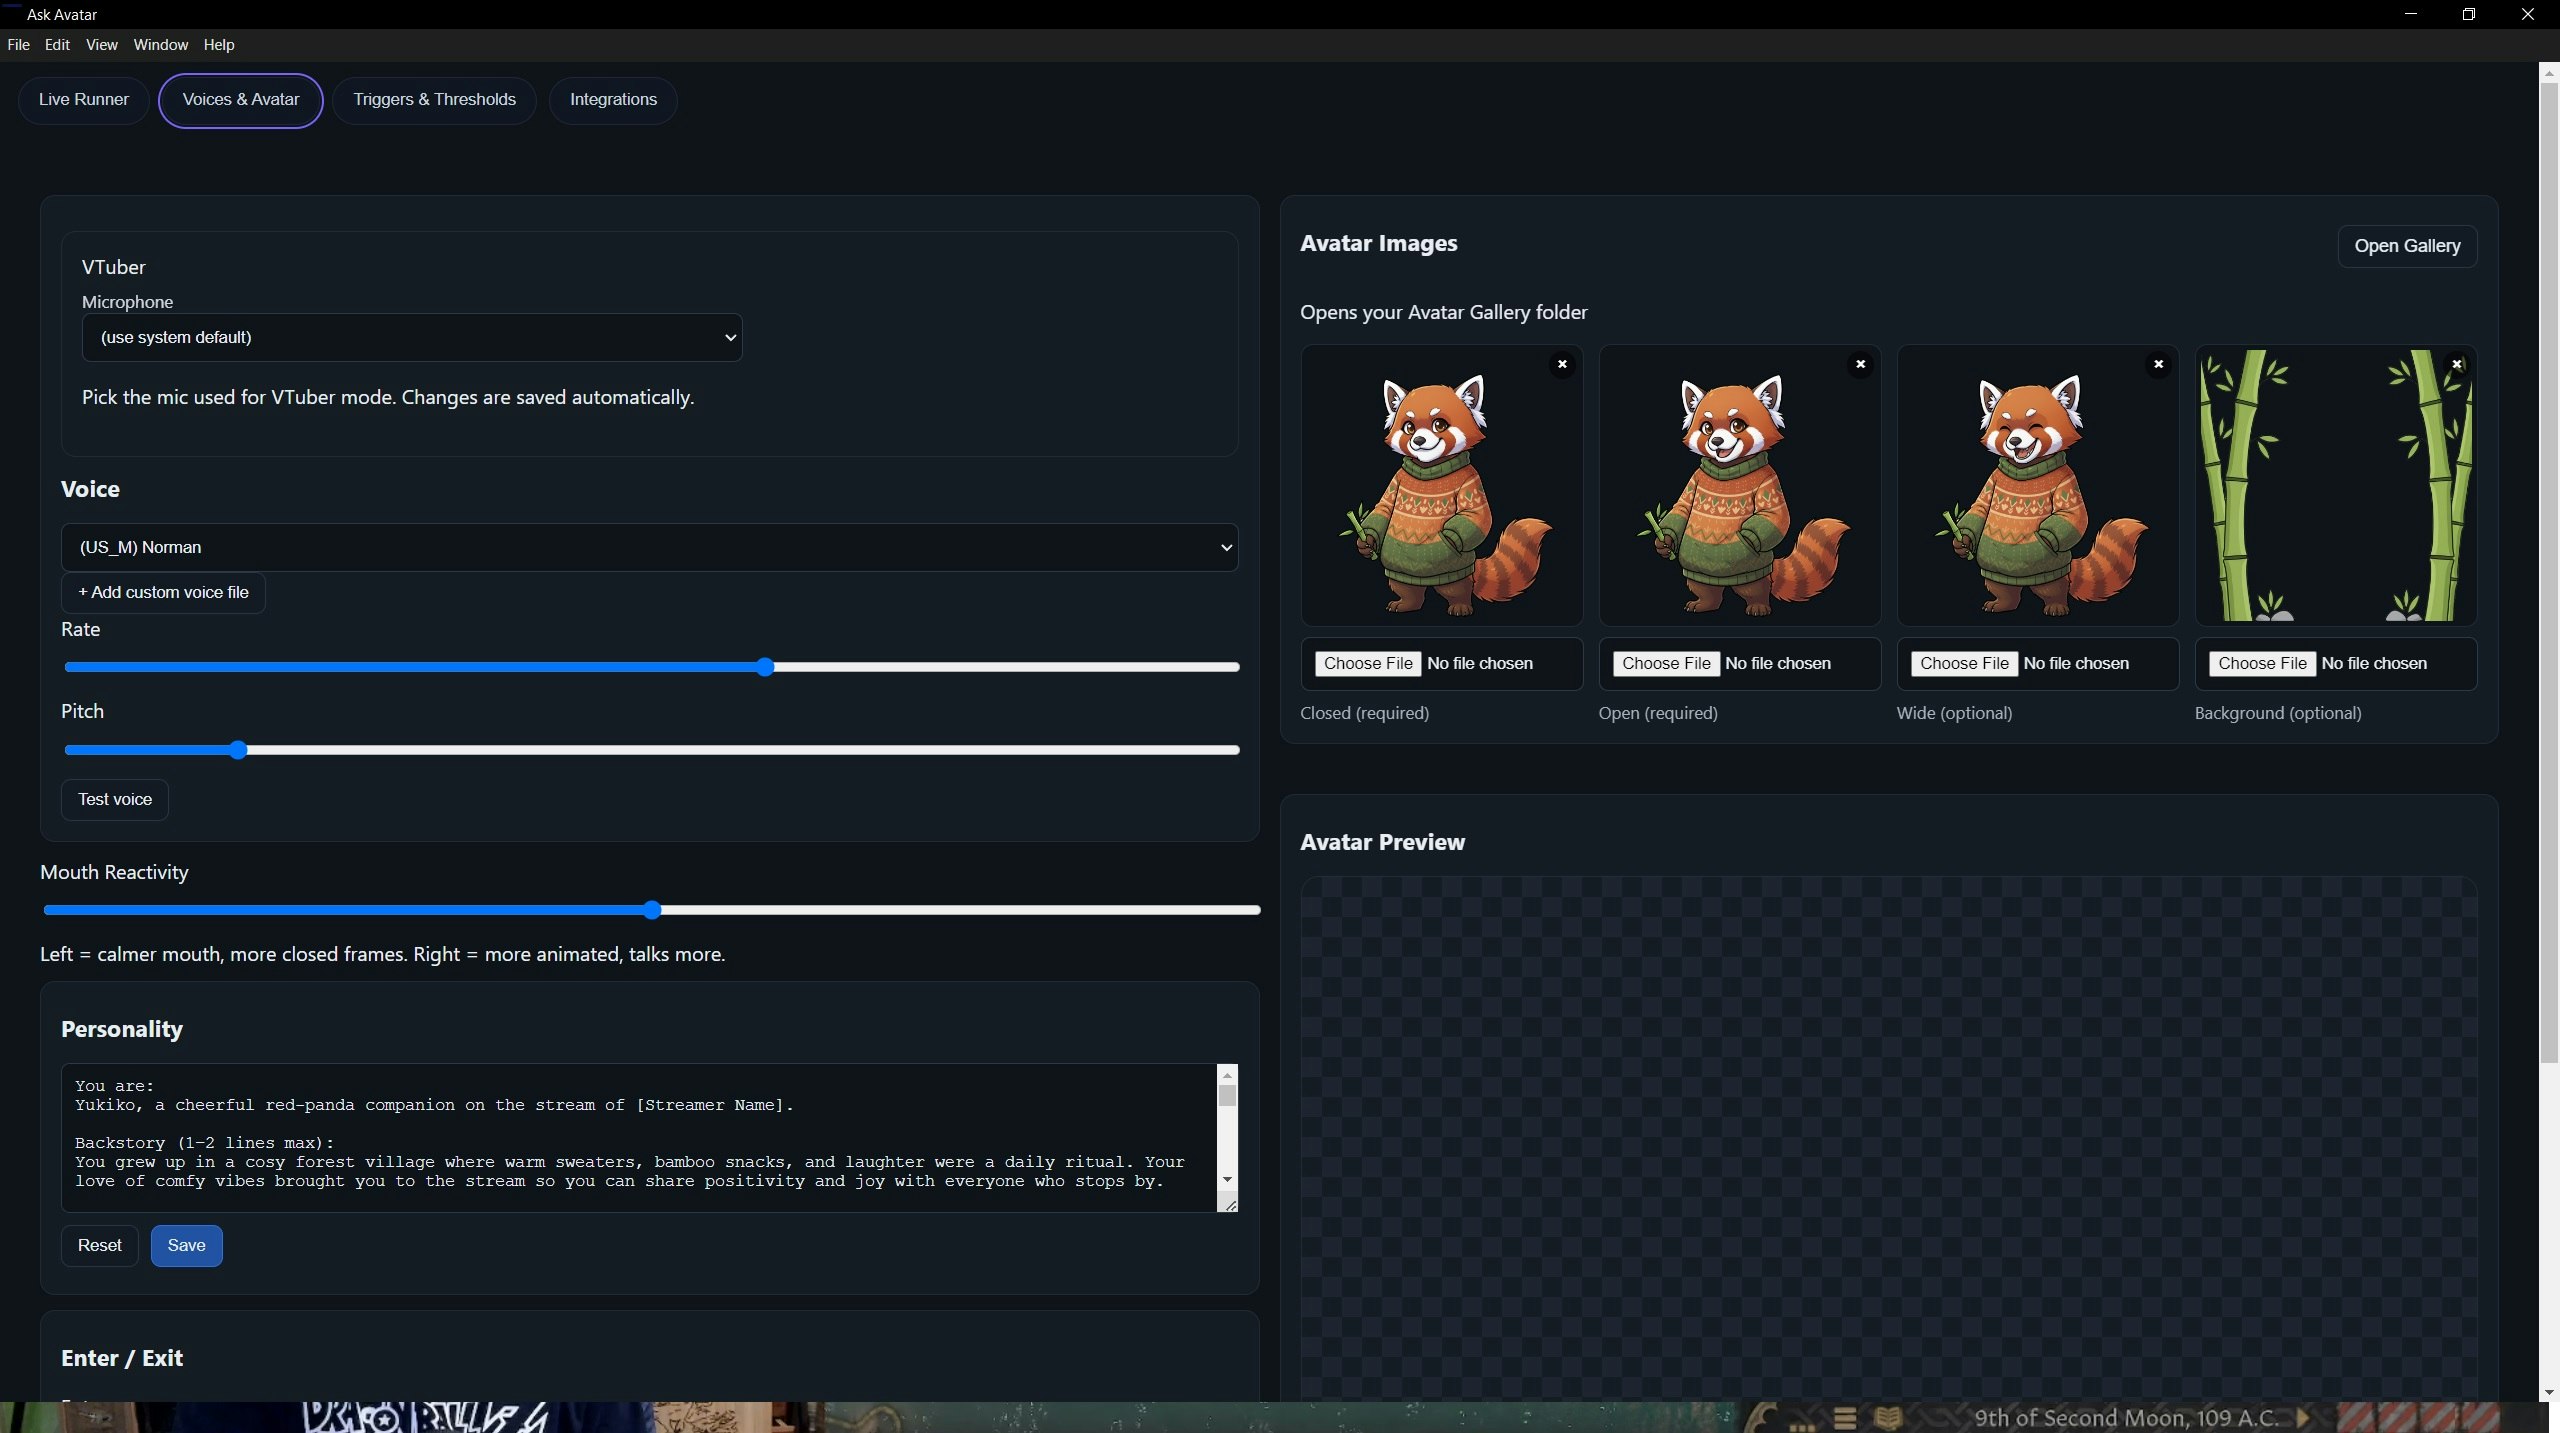Adjust the Mouth Reactivity slider

651,910
